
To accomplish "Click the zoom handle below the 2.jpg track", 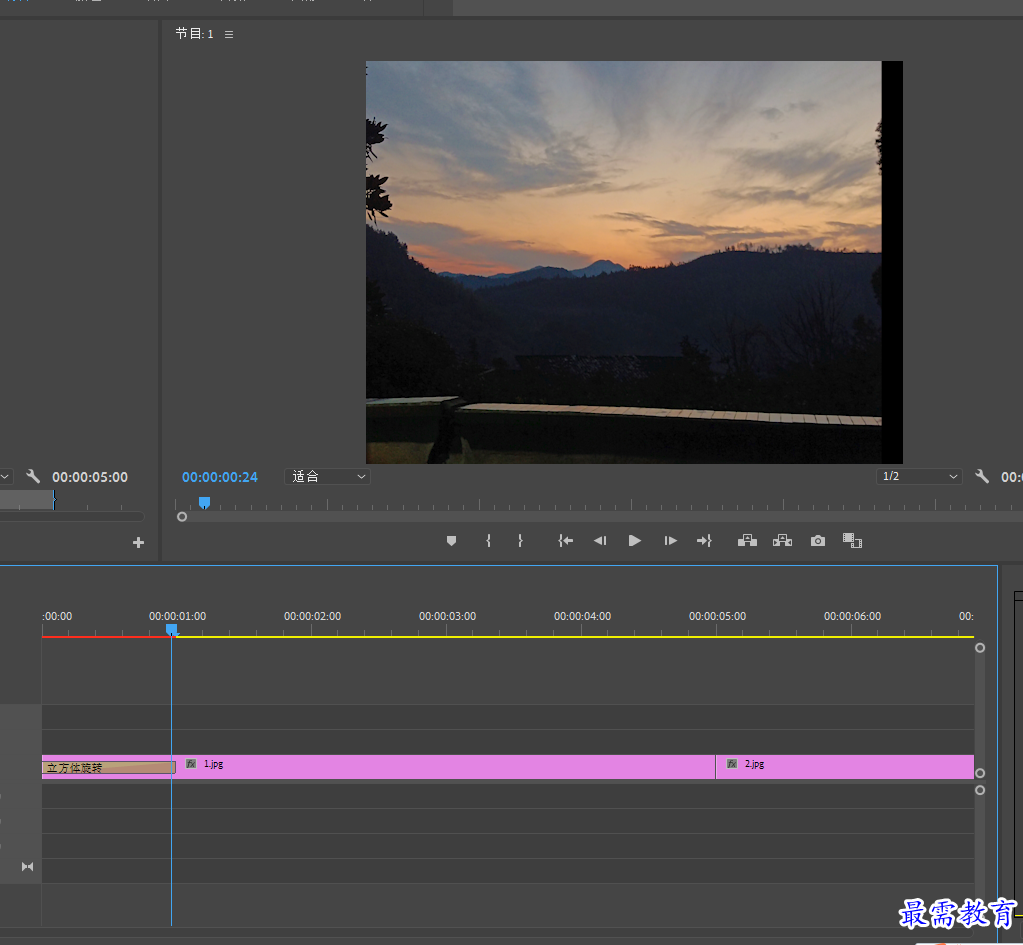I will tap(980, 790).
